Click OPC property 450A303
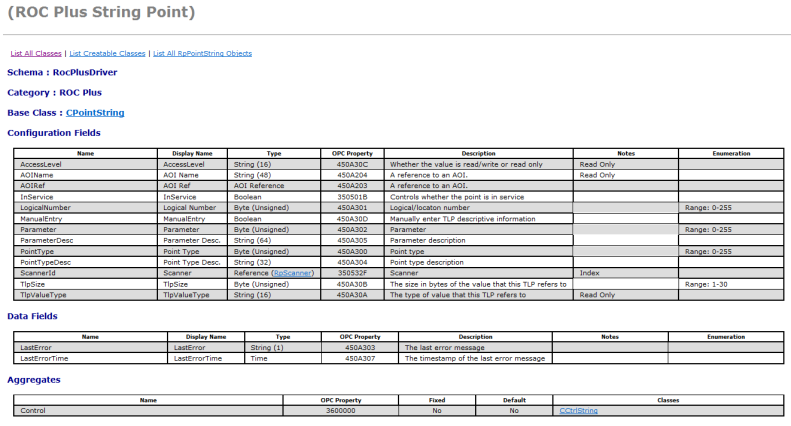The image size is (791, 426). [x=360, y=348]
